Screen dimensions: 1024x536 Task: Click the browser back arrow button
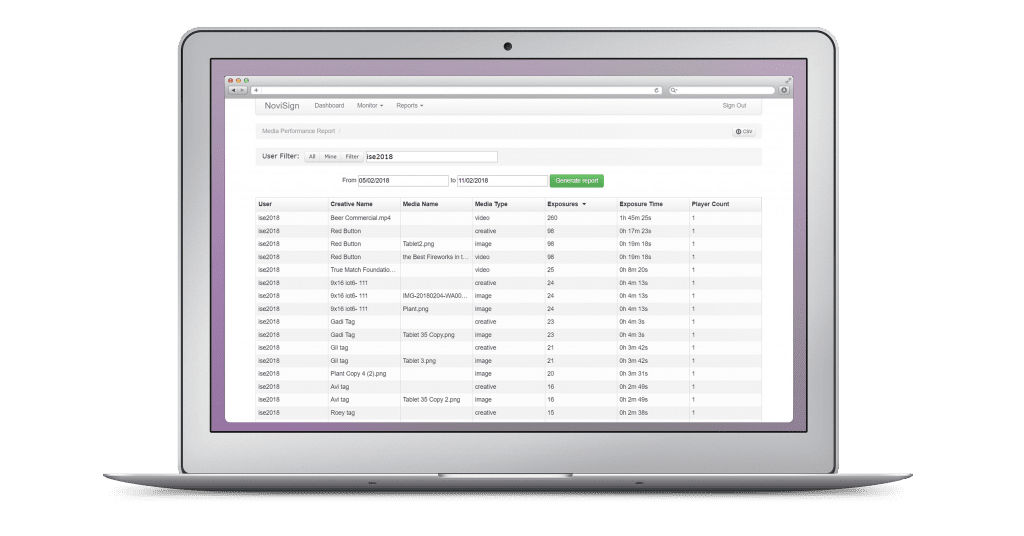233,90
